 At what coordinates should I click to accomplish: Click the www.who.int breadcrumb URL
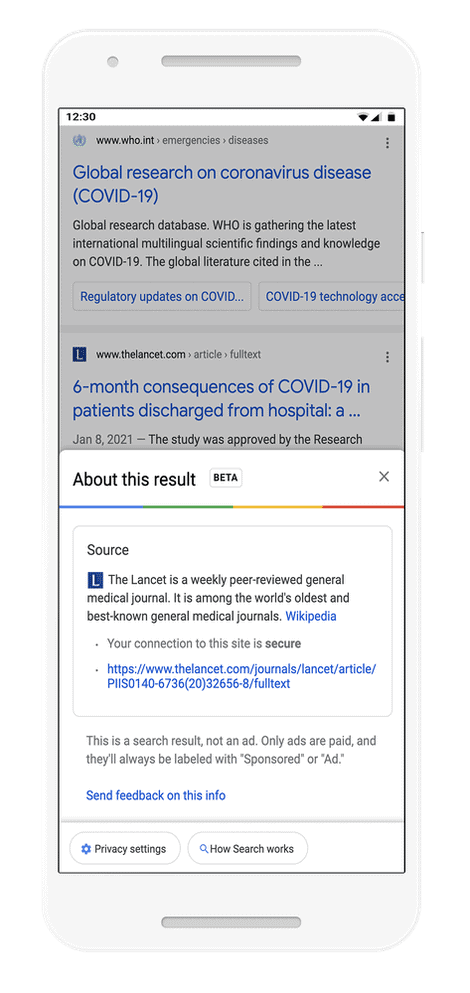[182, 141]
